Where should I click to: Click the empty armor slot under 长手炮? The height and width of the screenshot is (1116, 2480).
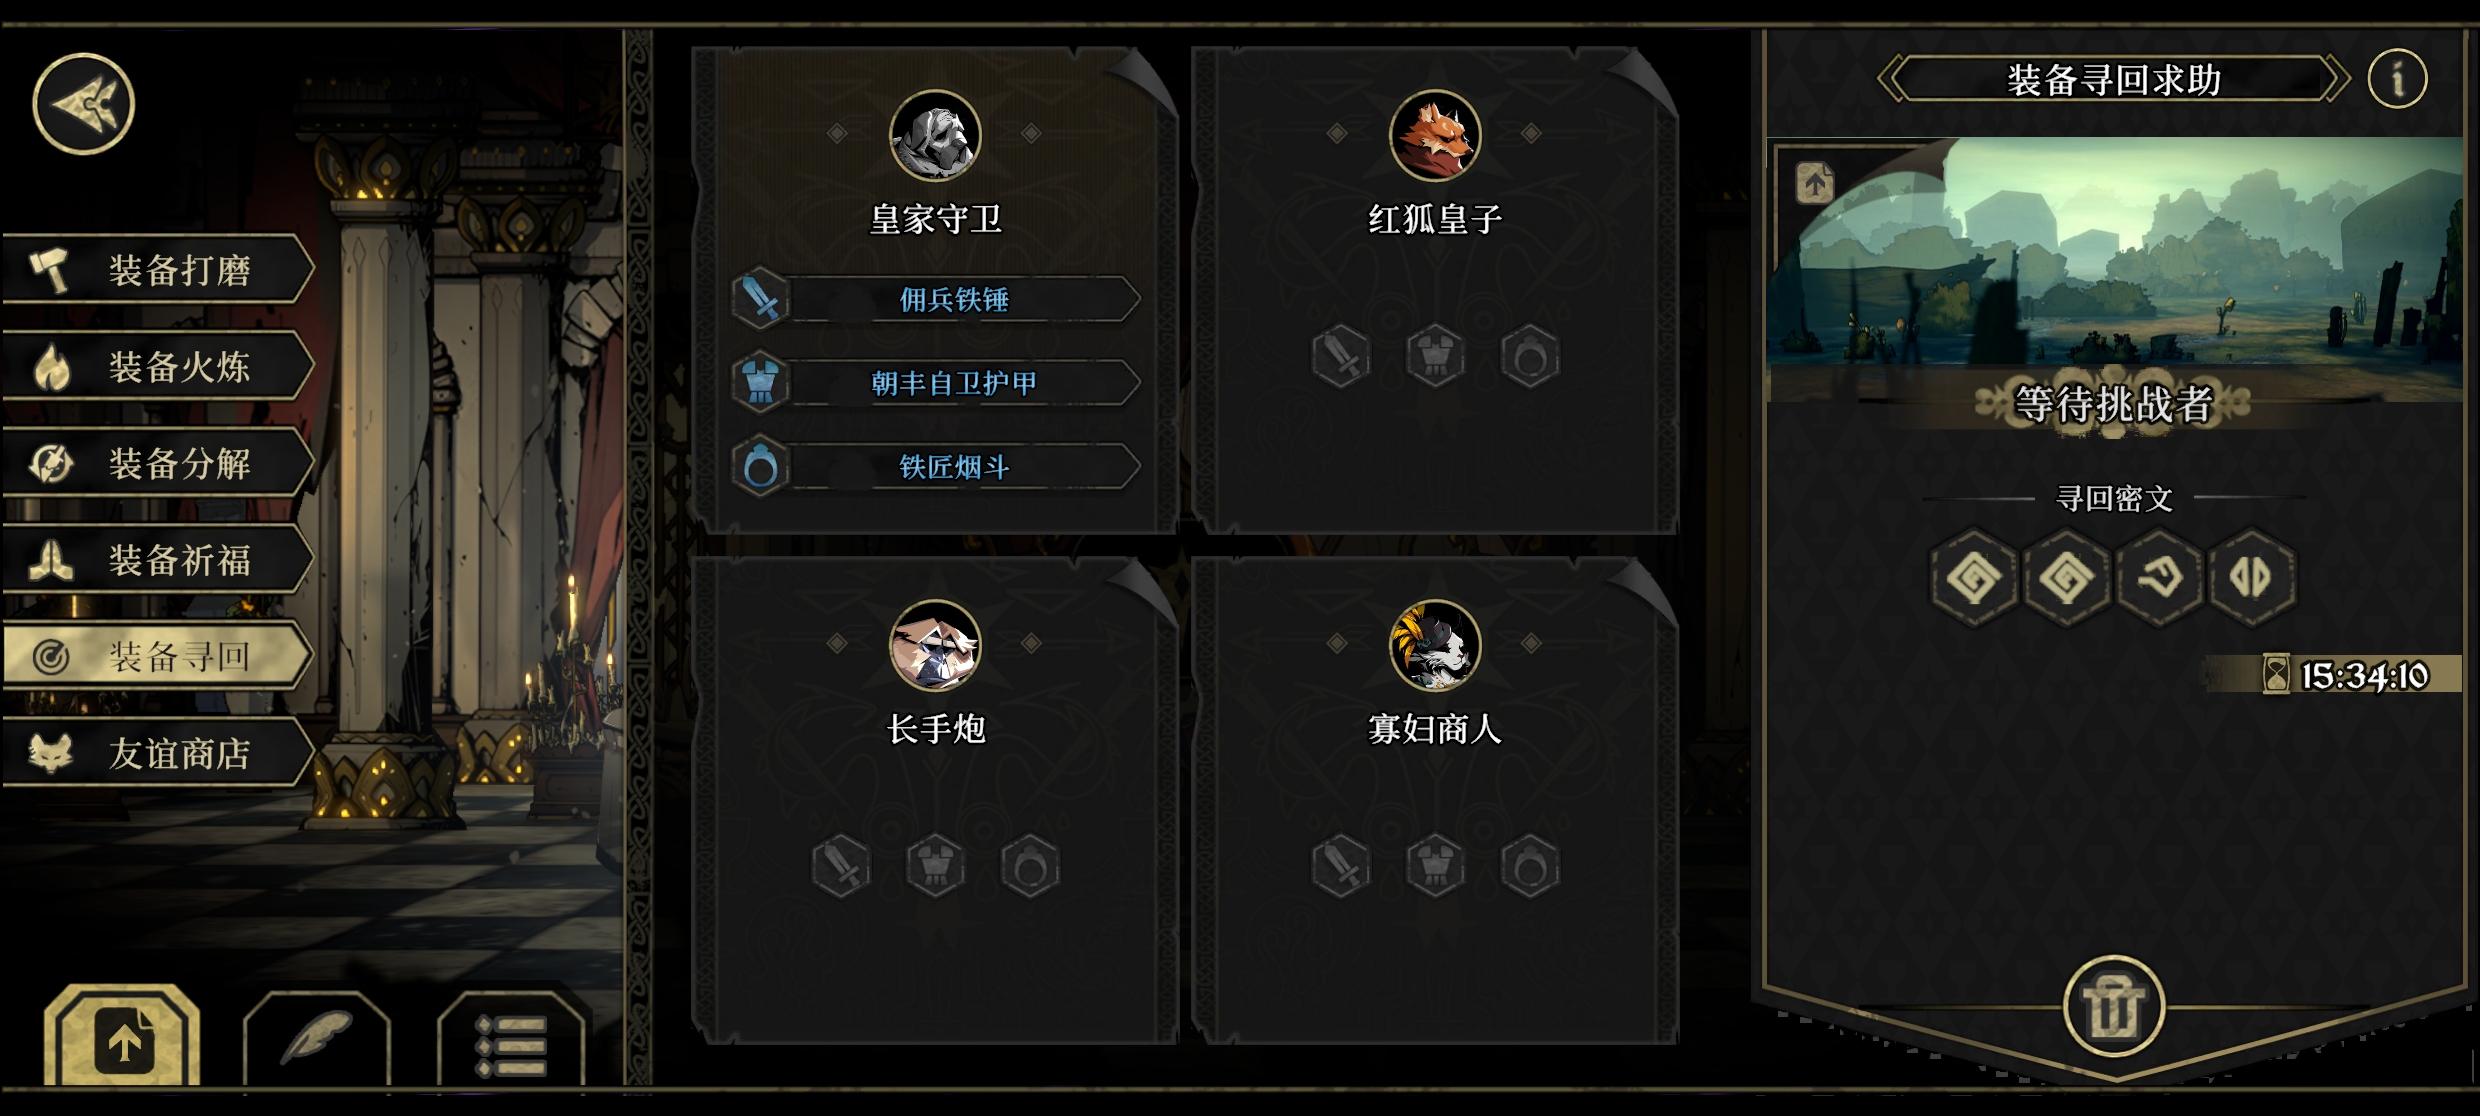(935, 865)
